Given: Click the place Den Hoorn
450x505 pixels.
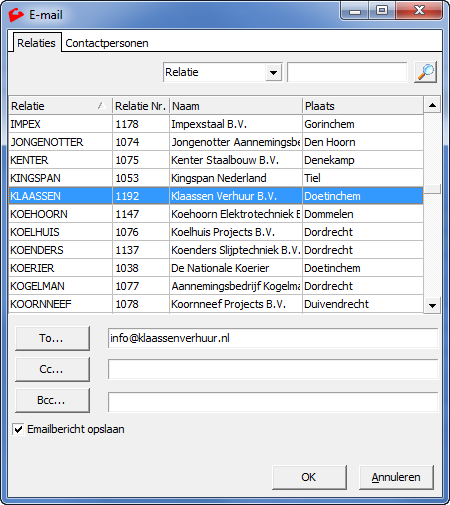Looking at the screenshot, I should [330, 142].
